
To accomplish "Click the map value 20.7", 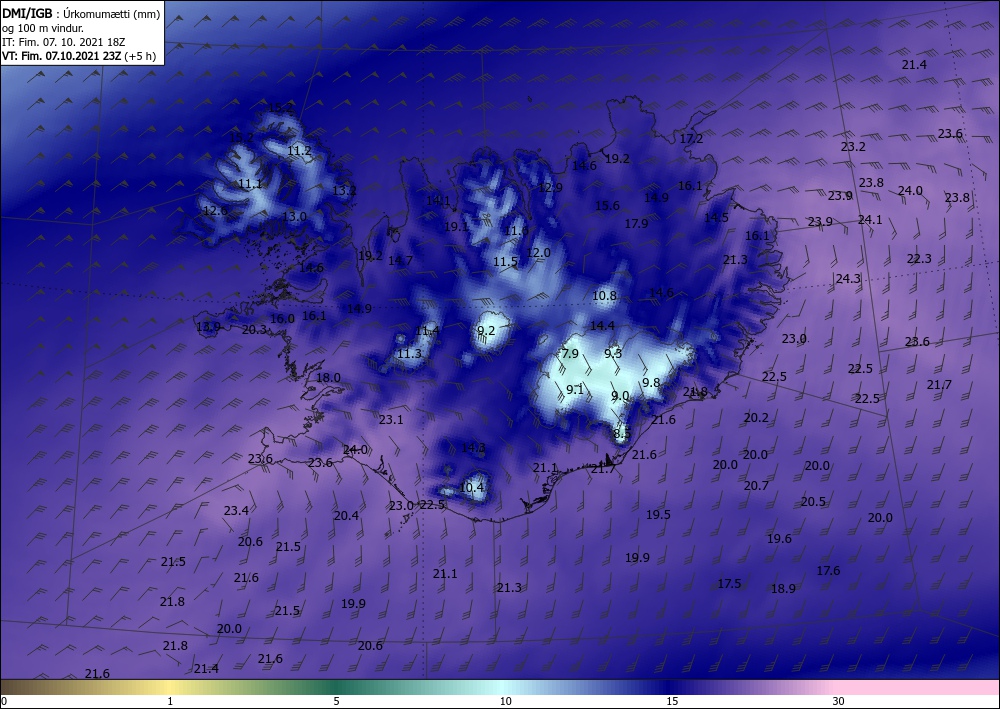I will click(x=756, y=486).
